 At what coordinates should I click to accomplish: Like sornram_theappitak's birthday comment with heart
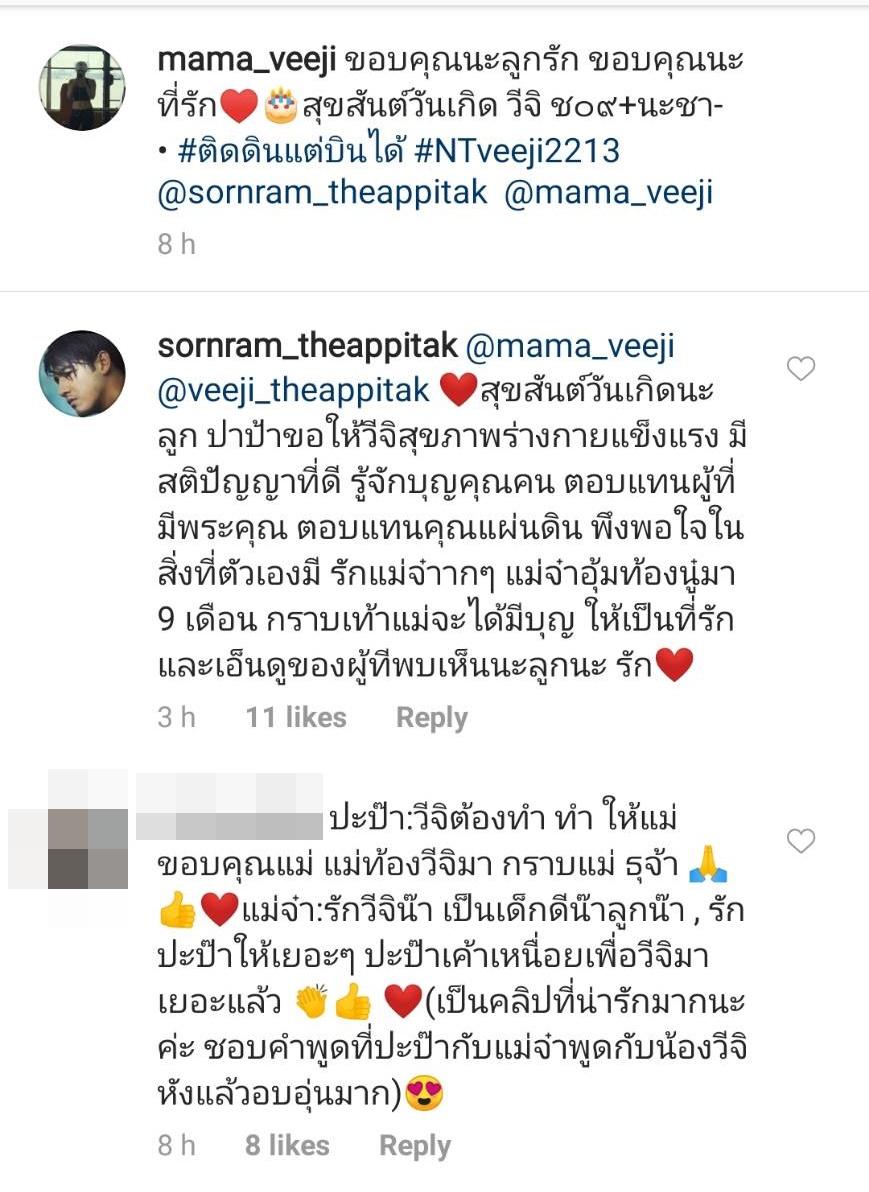[801, 369]
